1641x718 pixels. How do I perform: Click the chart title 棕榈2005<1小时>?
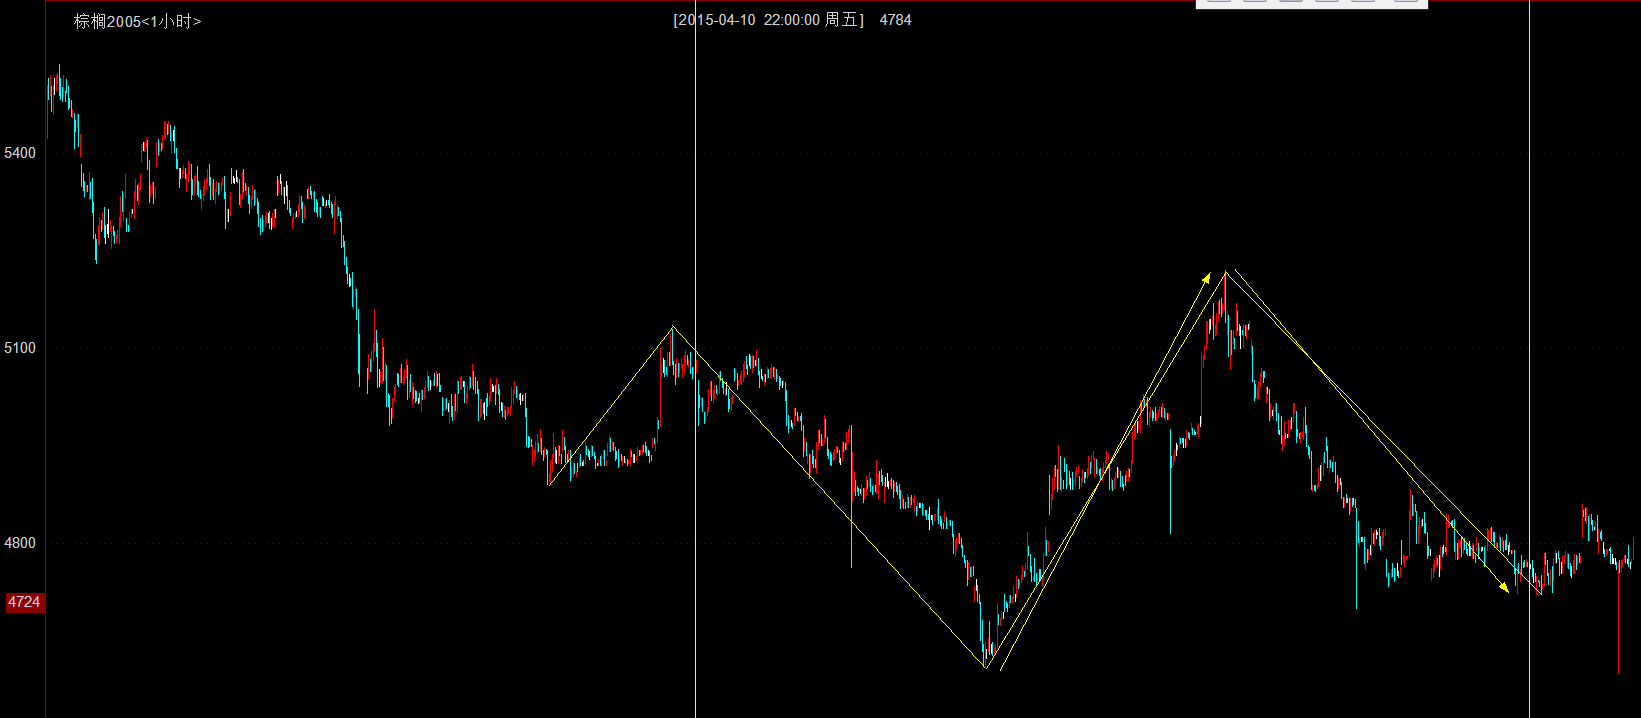pyautogui.click(x=138, y=21)
